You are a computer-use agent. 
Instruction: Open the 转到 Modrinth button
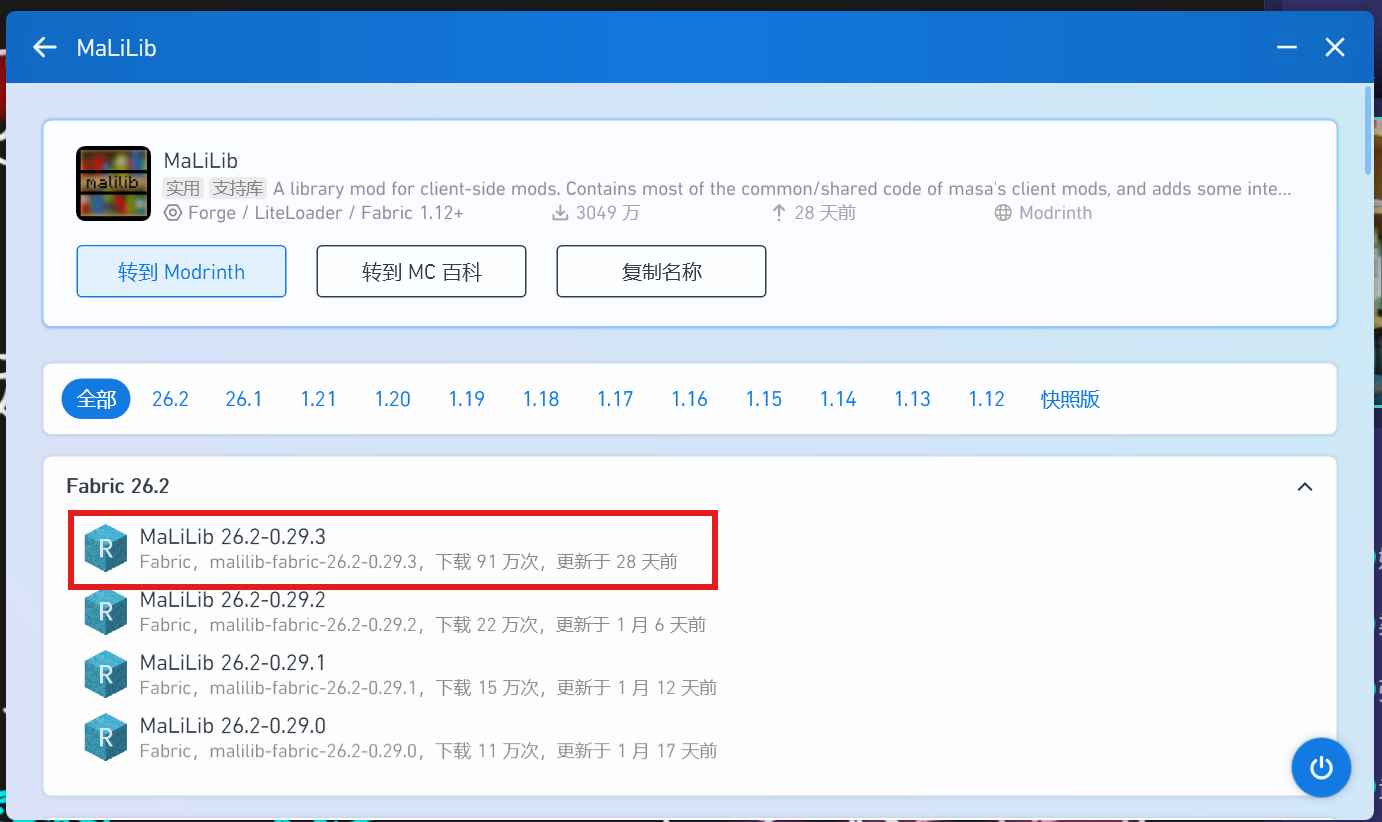(181, 271)
